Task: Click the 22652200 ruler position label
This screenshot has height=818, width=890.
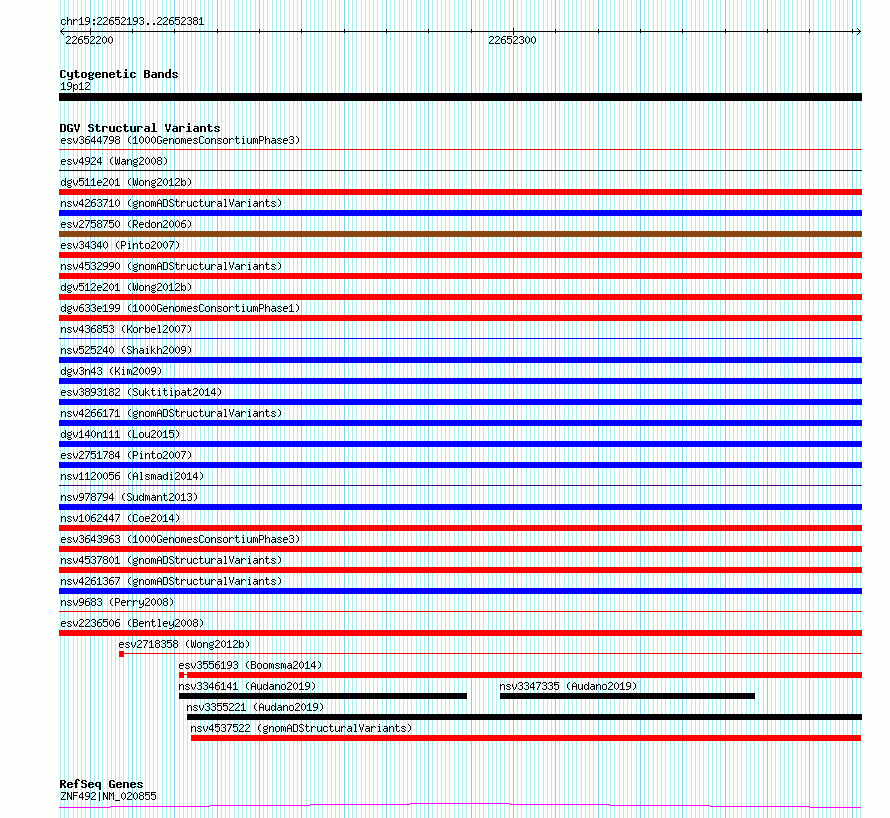Action: [x=89, y=40]
